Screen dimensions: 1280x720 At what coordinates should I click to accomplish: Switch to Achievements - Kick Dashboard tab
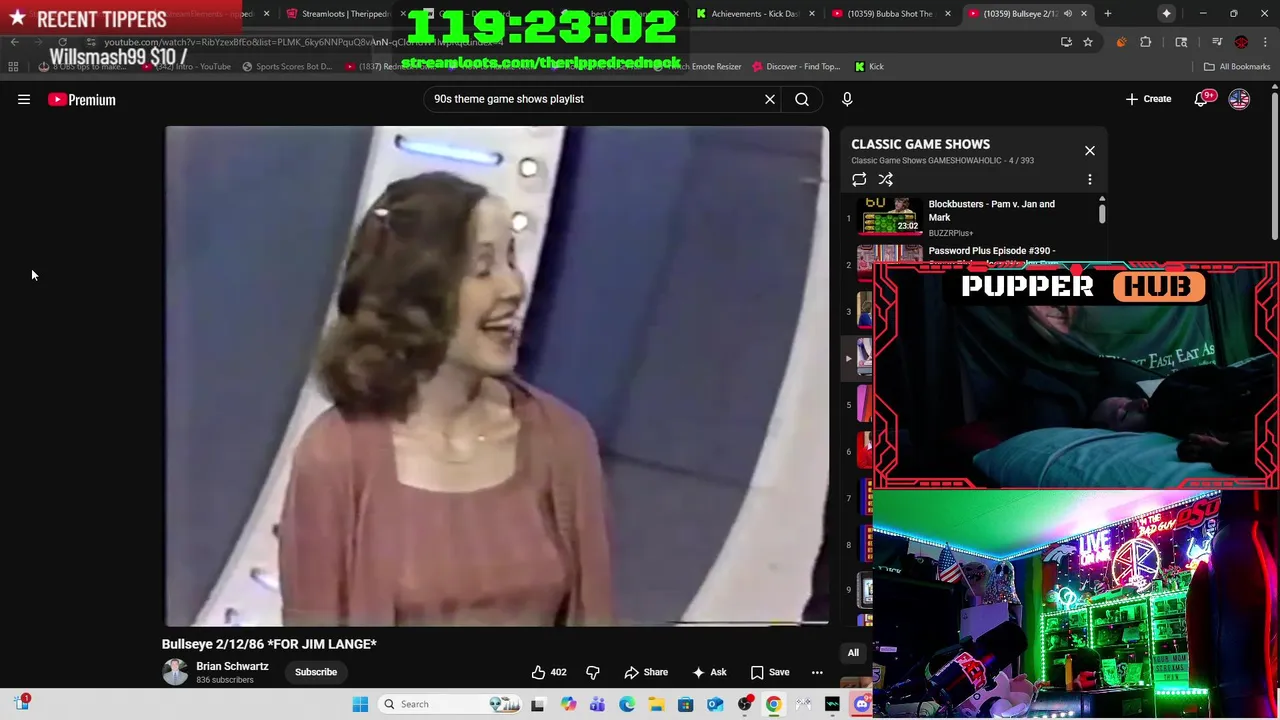[755, 14]
